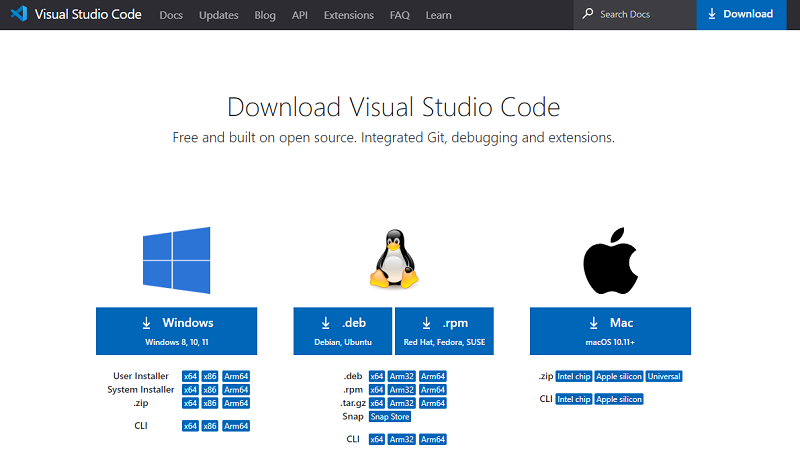This screenshot has height=451, width=800.
Task: Download the .rpm package for Red Hat
Action: [x=444, y=331]
